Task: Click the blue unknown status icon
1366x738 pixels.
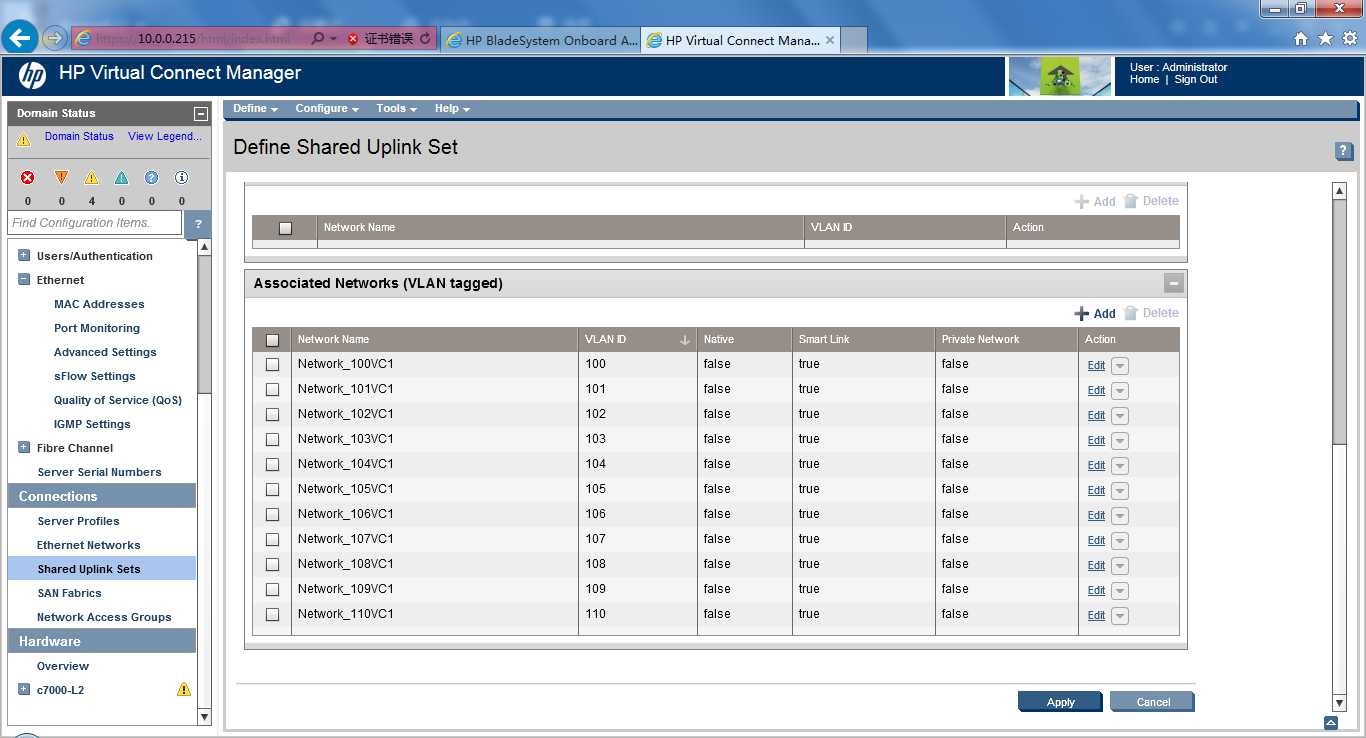Action: (151, 178)
